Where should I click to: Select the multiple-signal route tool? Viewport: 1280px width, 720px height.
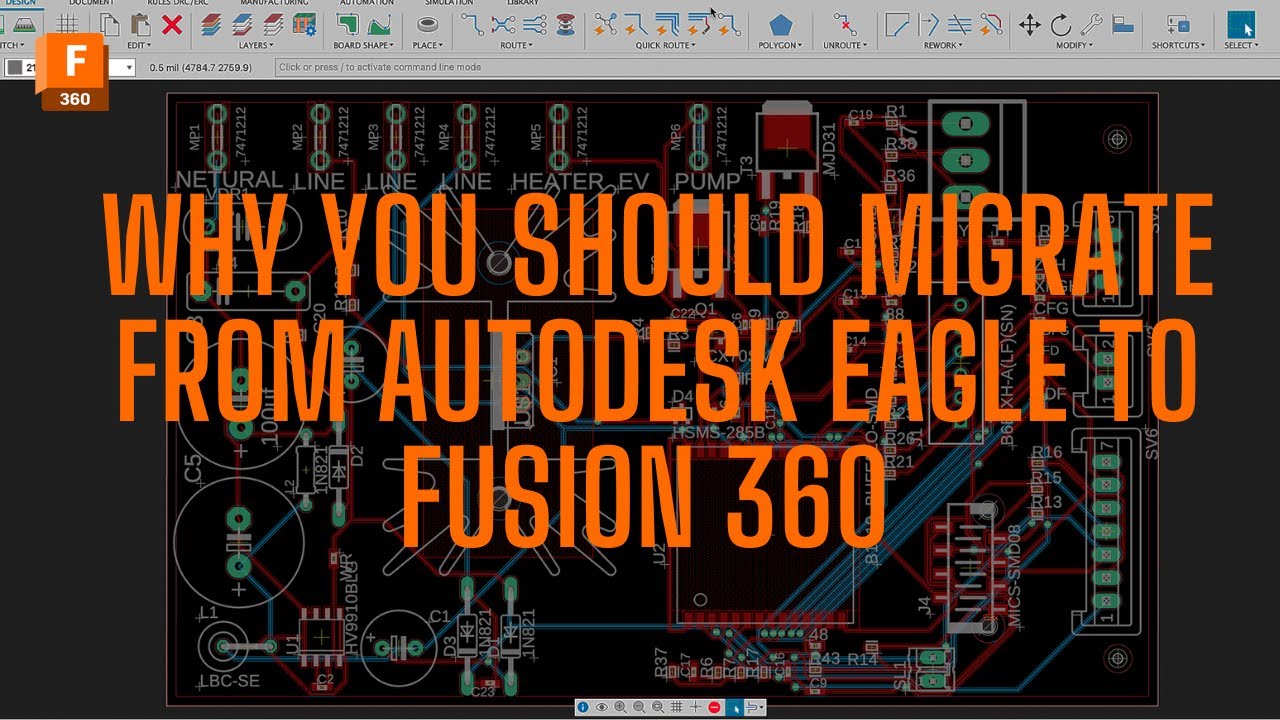click(534, 25)
